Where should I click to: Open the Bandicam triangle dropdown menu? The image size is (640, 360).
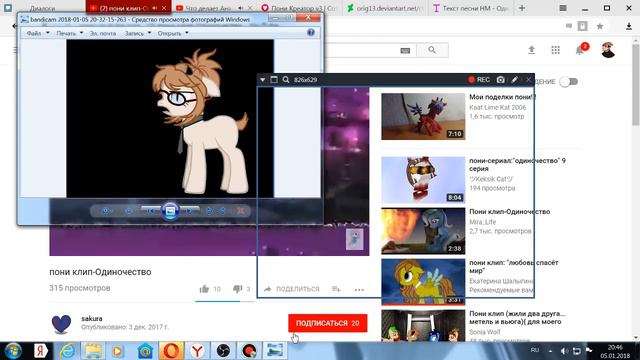click(x=262, y=80)
